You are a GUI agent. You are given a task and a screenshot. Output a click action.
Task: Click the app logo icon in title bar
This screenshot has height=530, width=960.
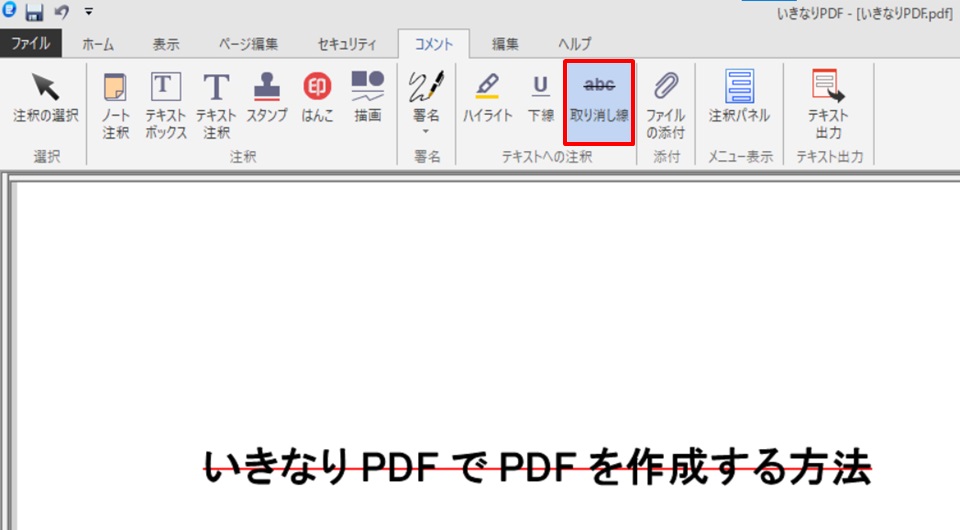pyautogui.click(x=9, y=9)
